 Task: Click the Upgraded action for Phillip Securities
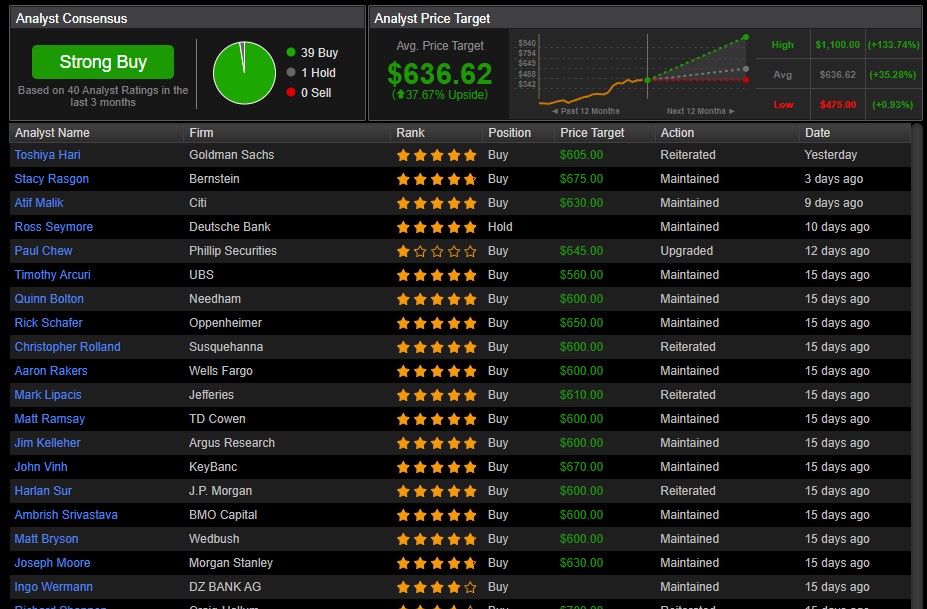[686, 251]
